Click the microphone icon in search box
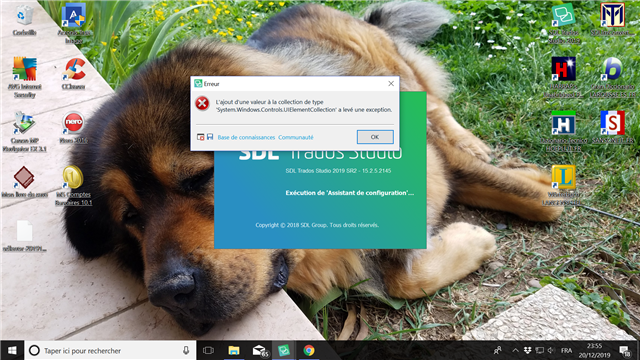The width and height of the screenshot is (640, 360). [x=186, y=350]
